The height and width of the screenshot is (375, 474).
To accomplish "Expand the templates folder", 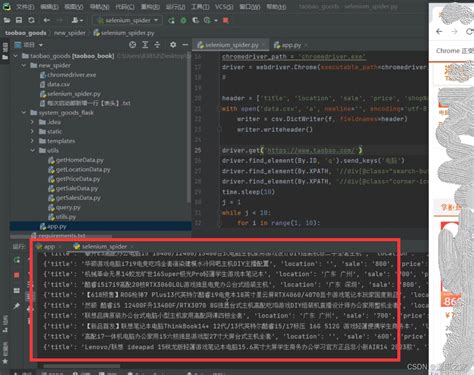I will click(x=32, y=141).
